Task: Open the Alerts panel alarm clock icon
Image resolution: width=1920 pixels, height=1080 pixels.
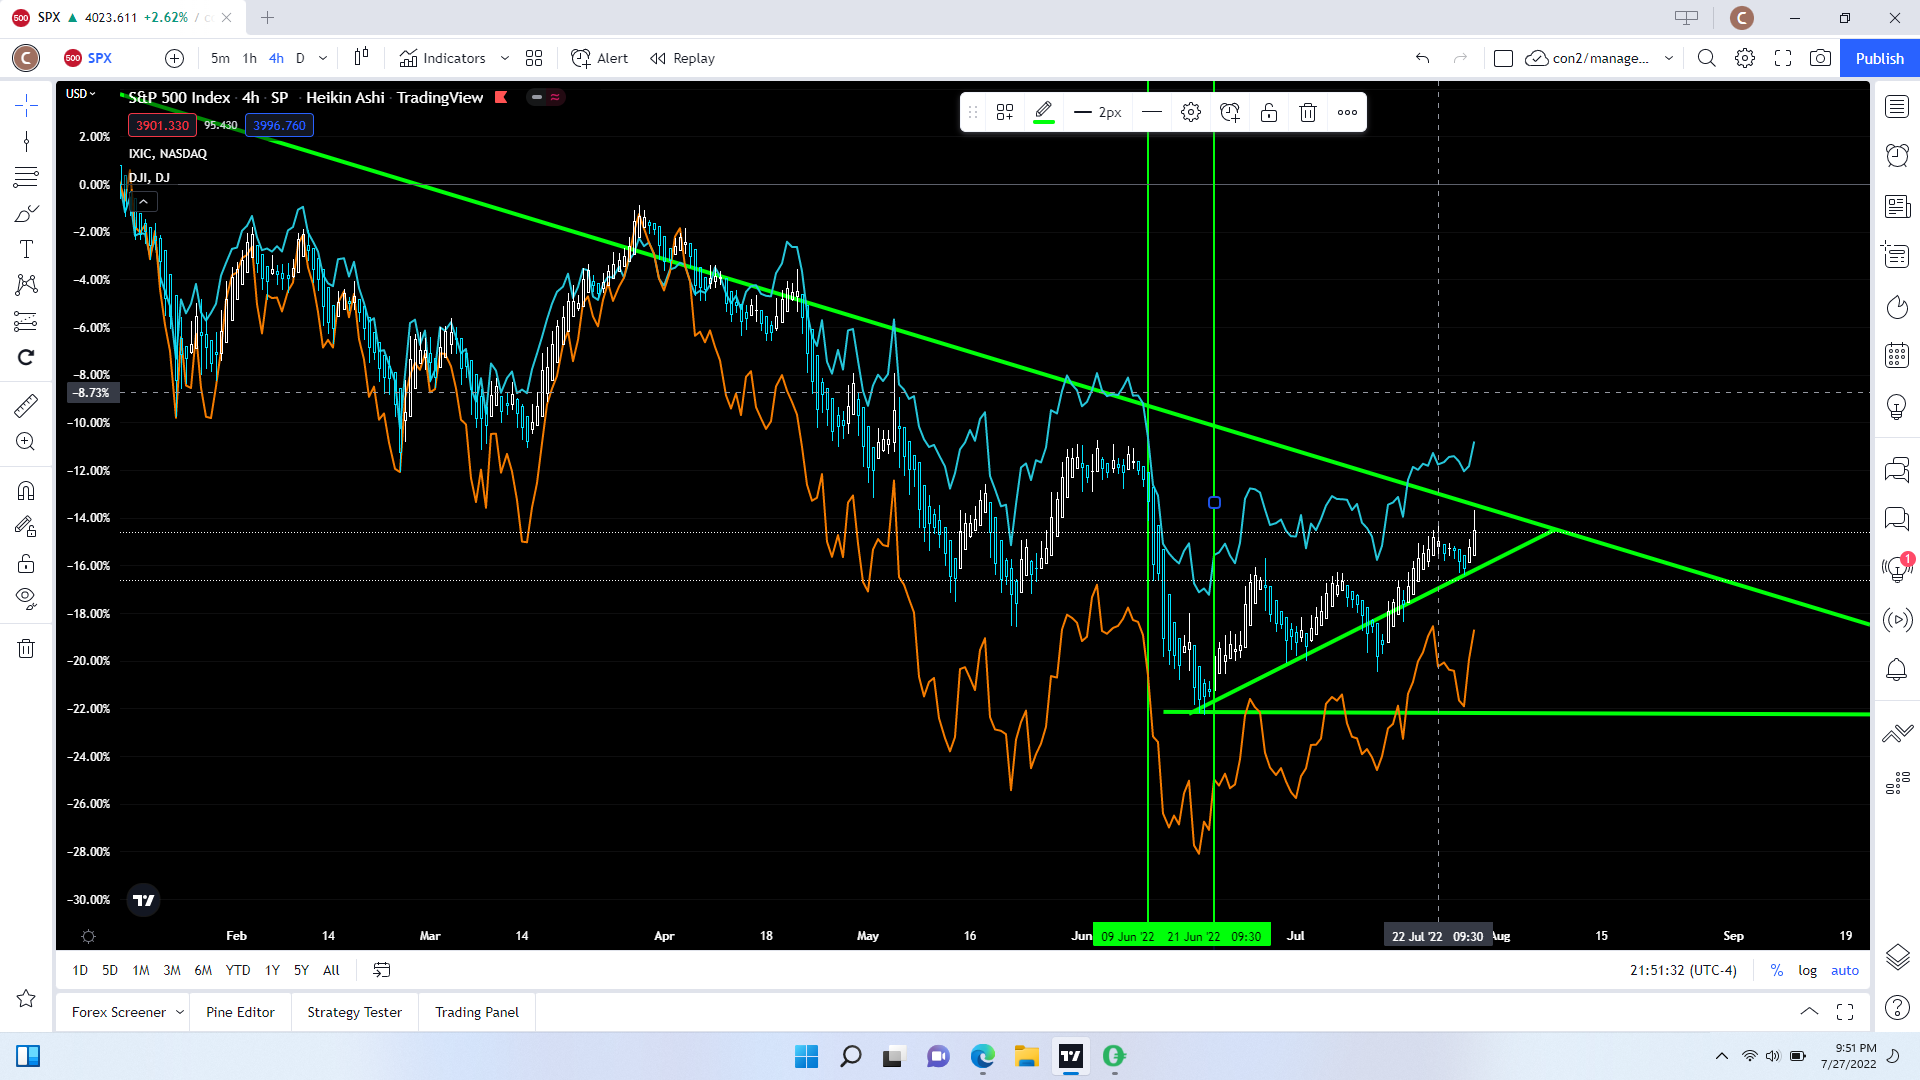Action: coord(1897,155)
